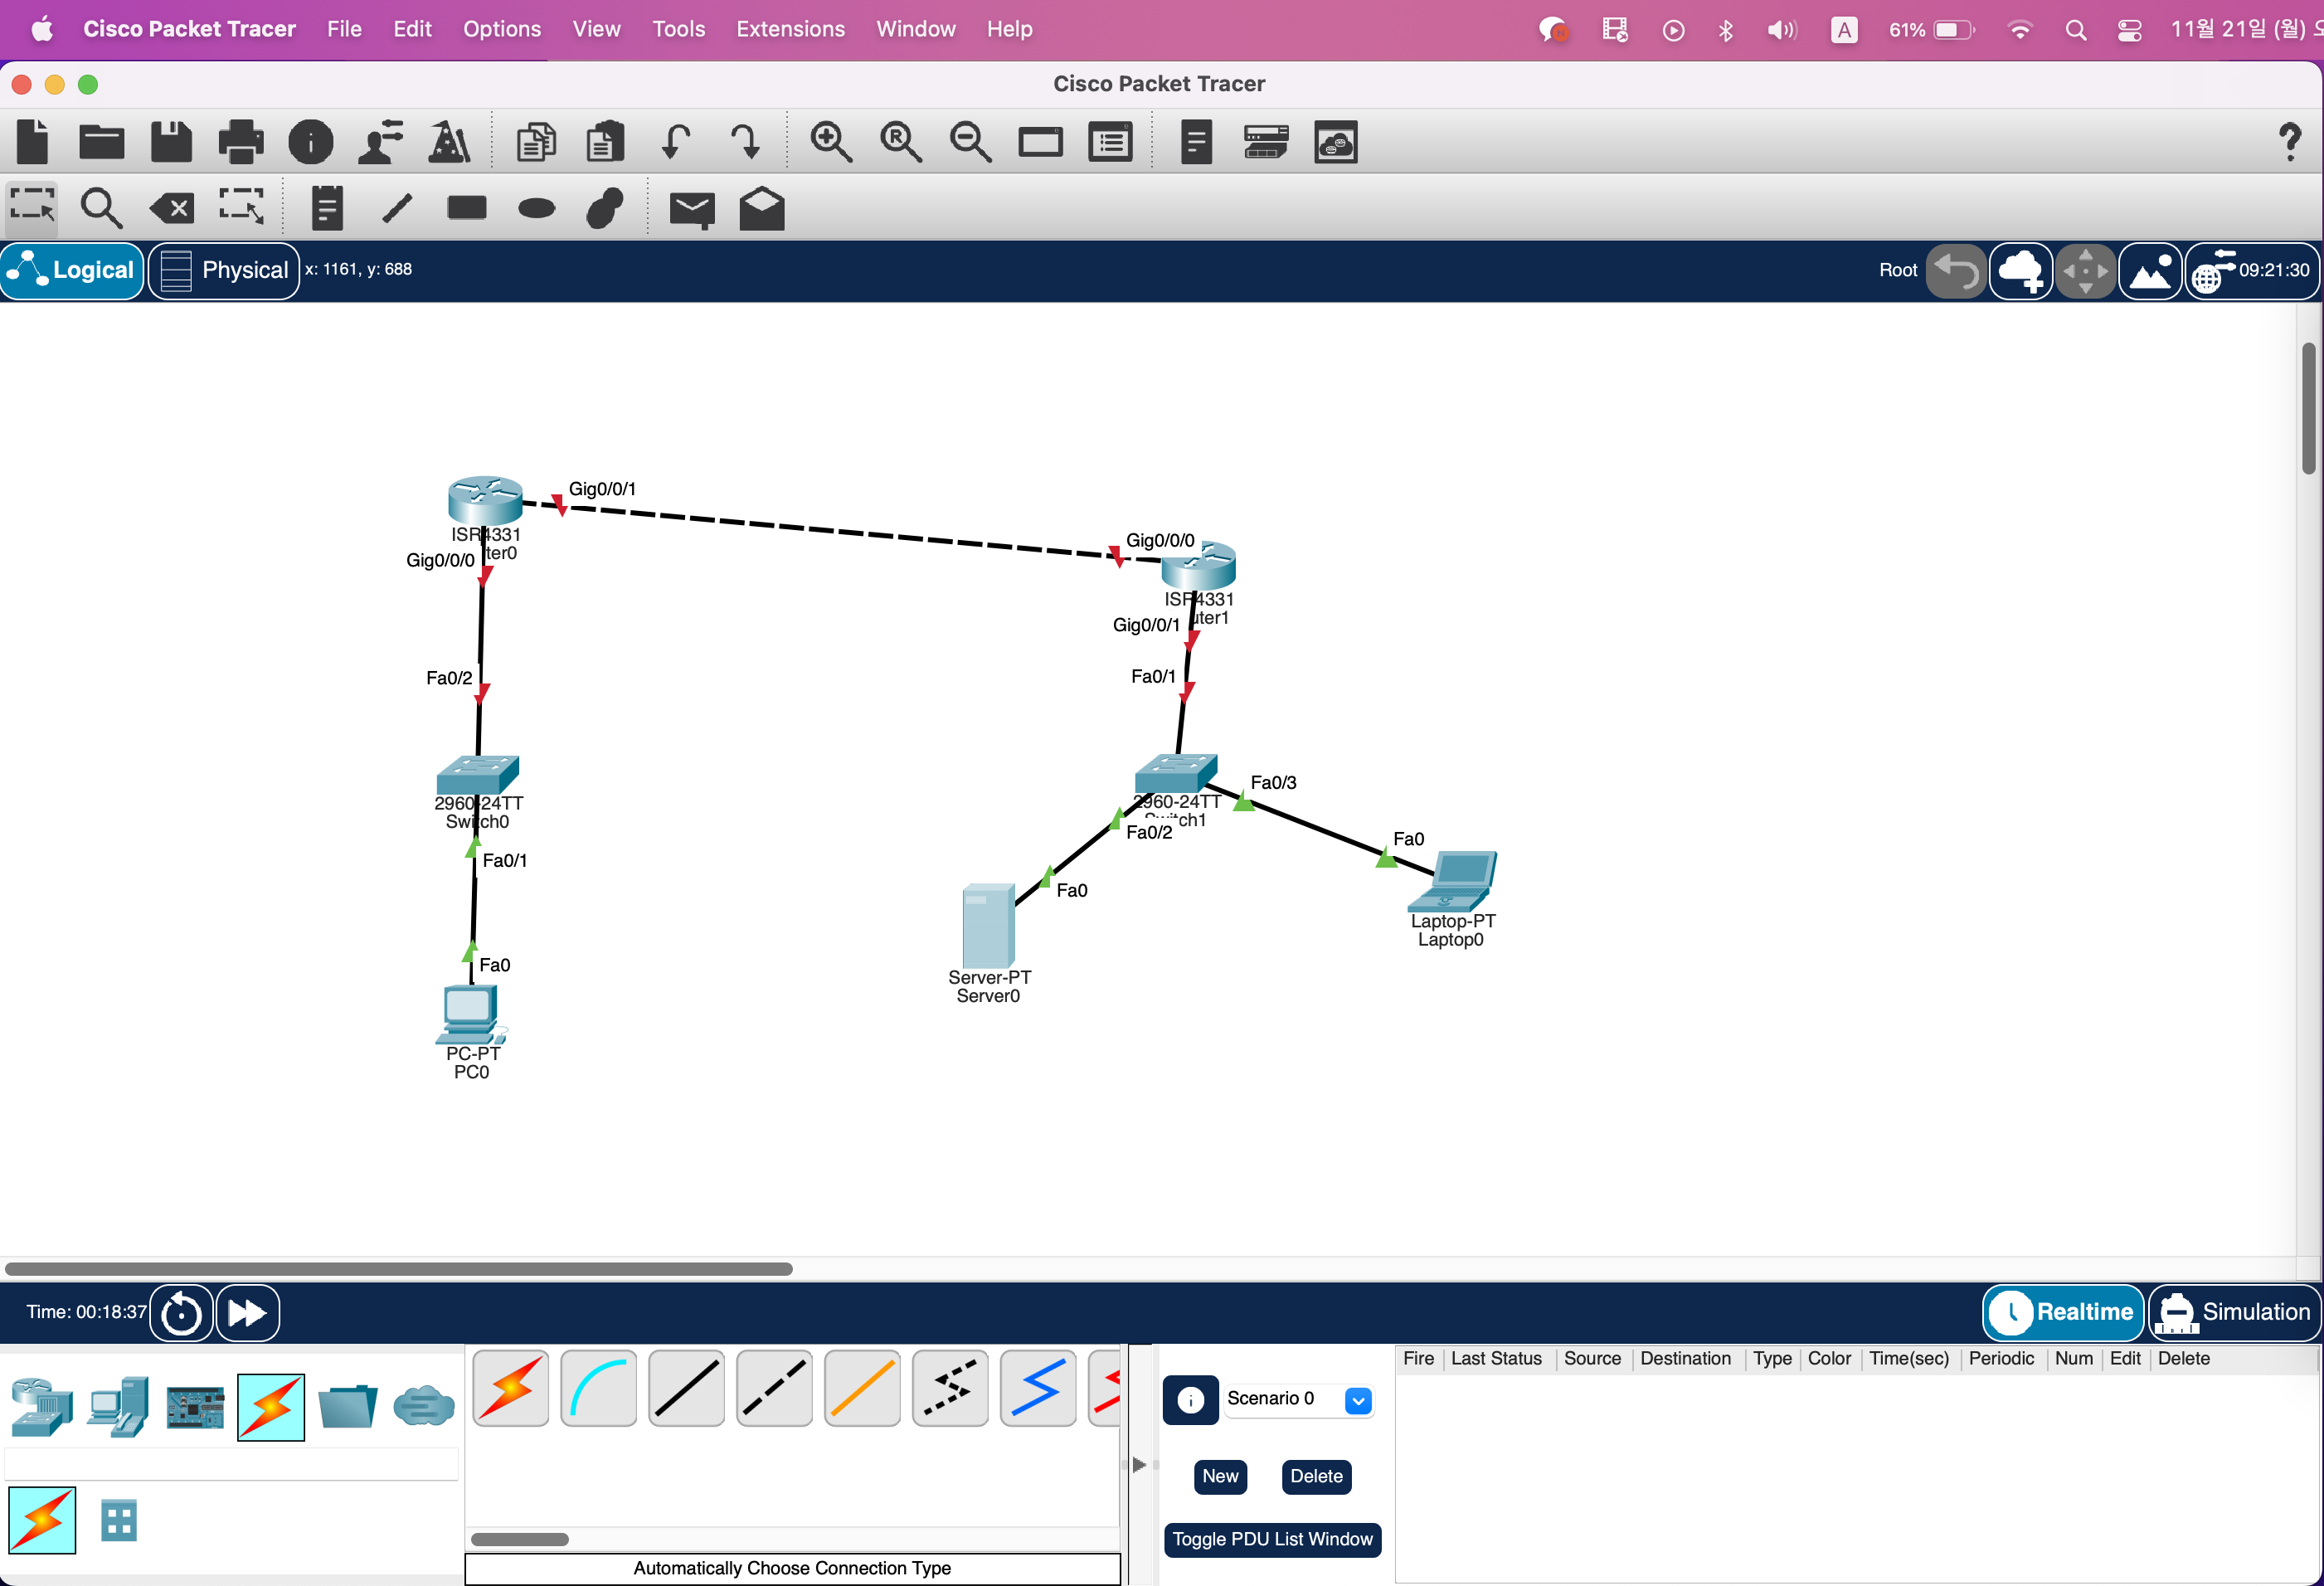The image size is (2324, 1586).
Task: Switch to Physical workspace view
Action: (x=224, y=270)
